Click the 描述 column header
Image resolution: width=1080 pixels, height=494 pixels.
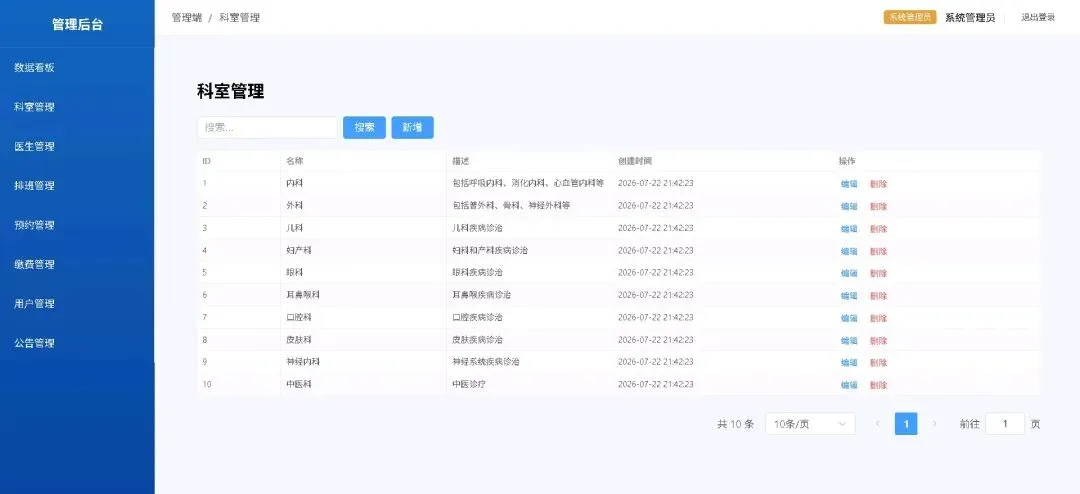tap(461, 161)
